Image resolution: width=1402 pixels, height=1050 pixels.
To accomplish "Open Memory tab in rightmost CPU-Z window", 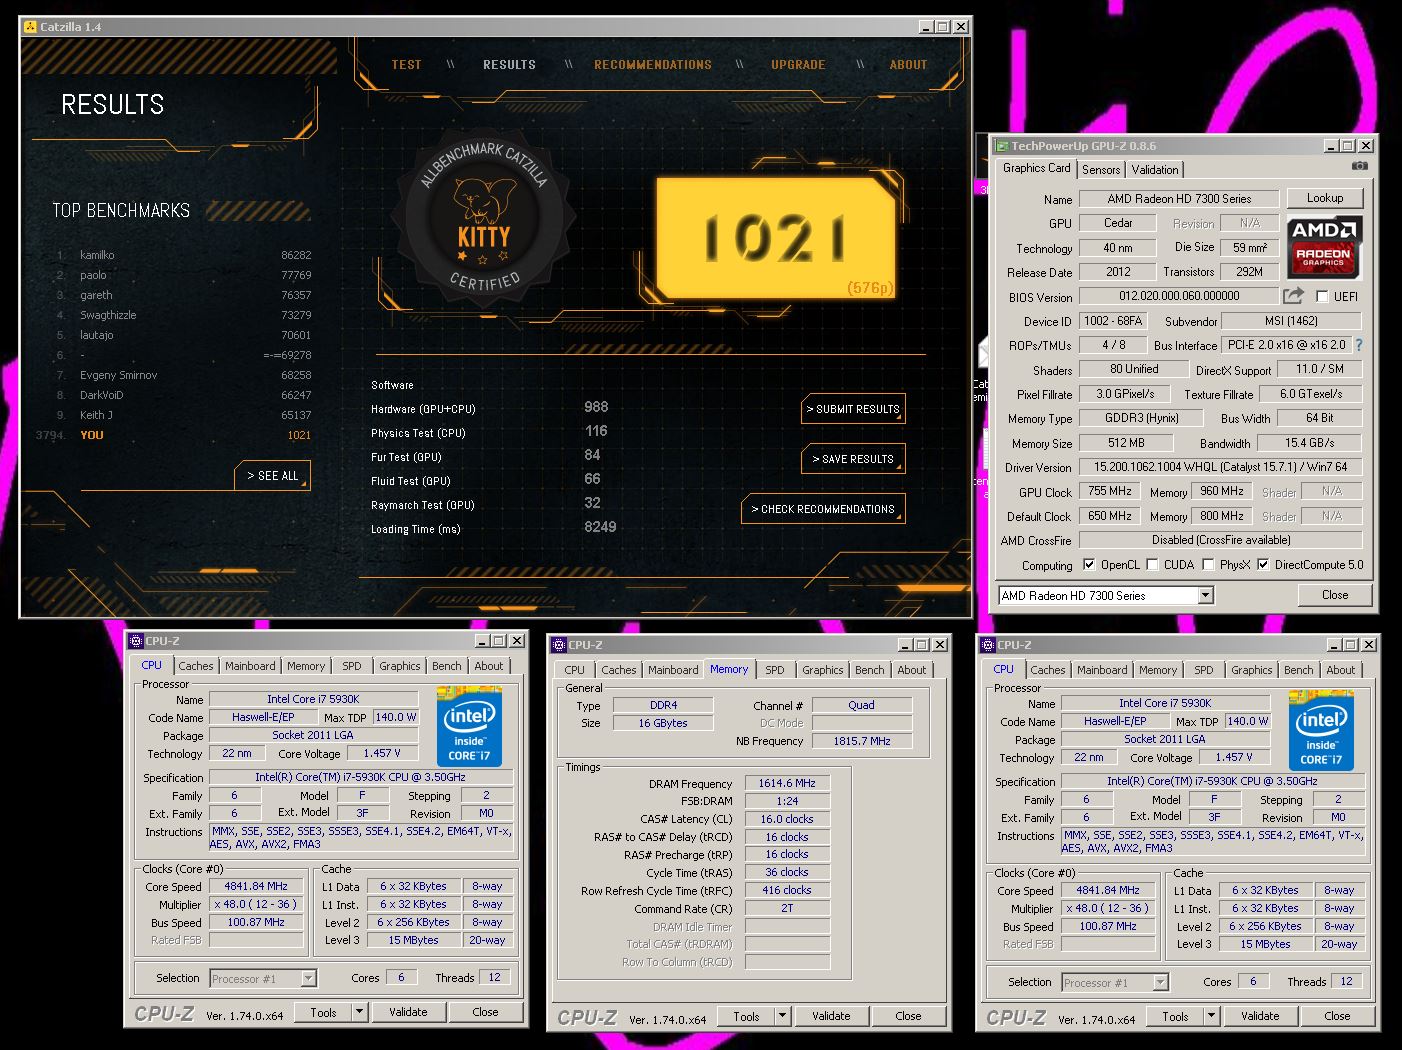I will point(1158,670).
